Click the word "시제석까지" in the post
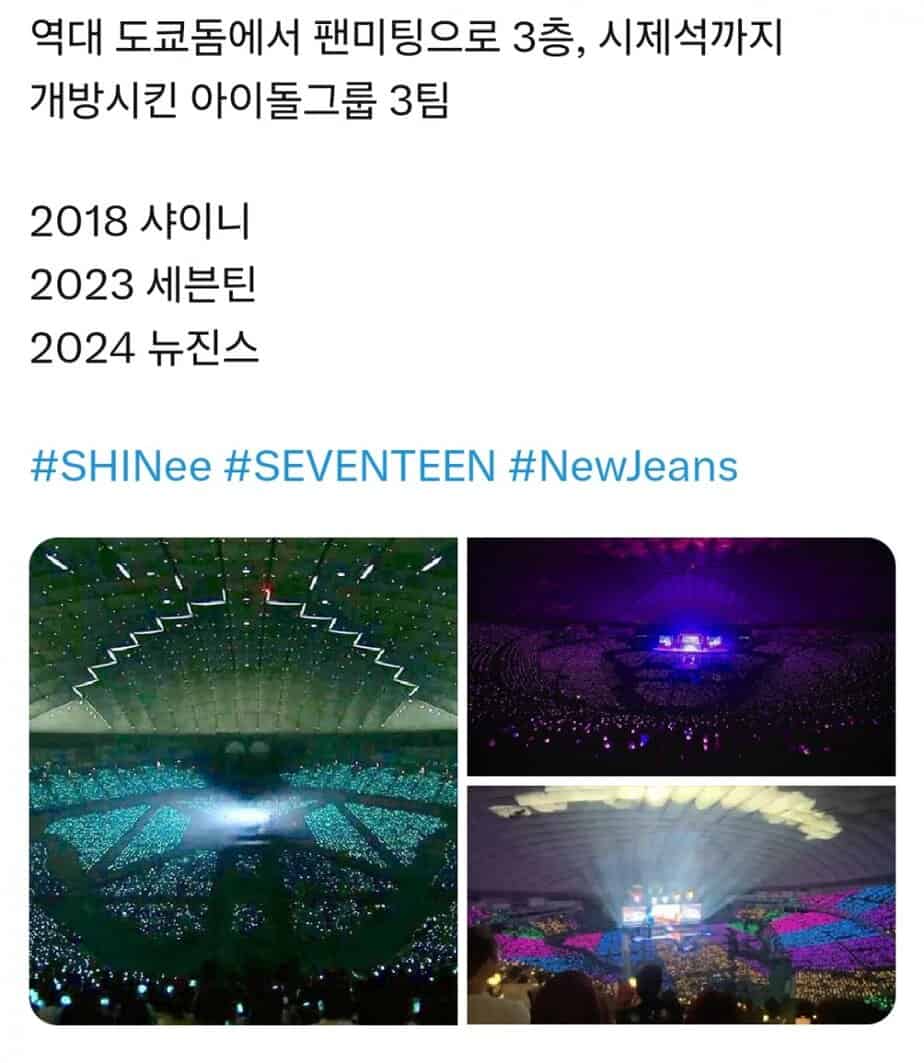The width and height of the screenshot is (924, 1063). tap(689, 39)
